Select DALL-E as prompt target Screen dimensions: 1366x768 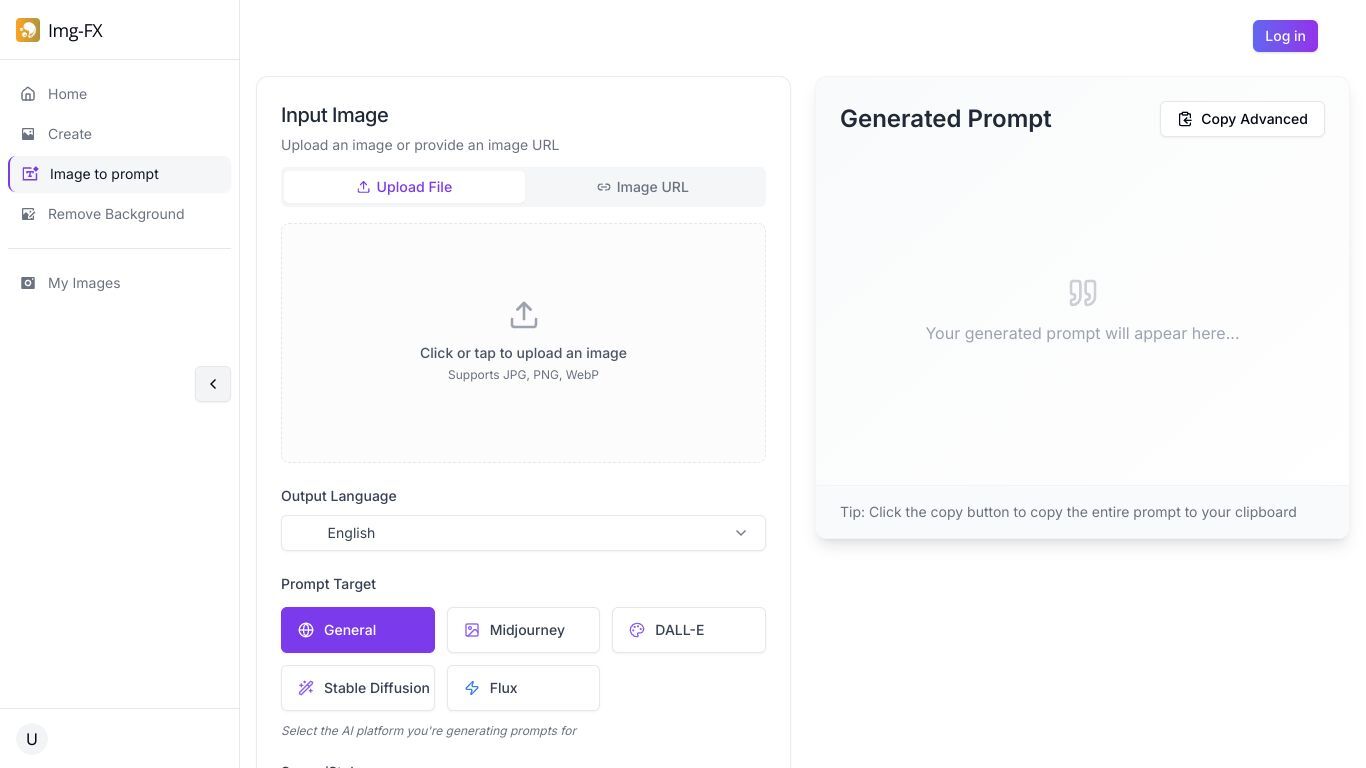pos(689,630)
